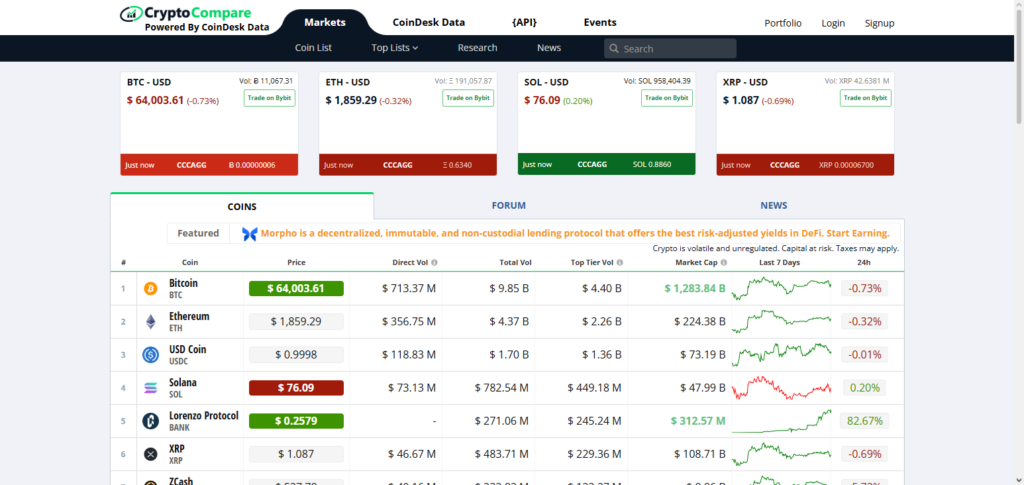Switch to the FORUM tab
This screenshot has height=485, width=1024.
[508, 206]
